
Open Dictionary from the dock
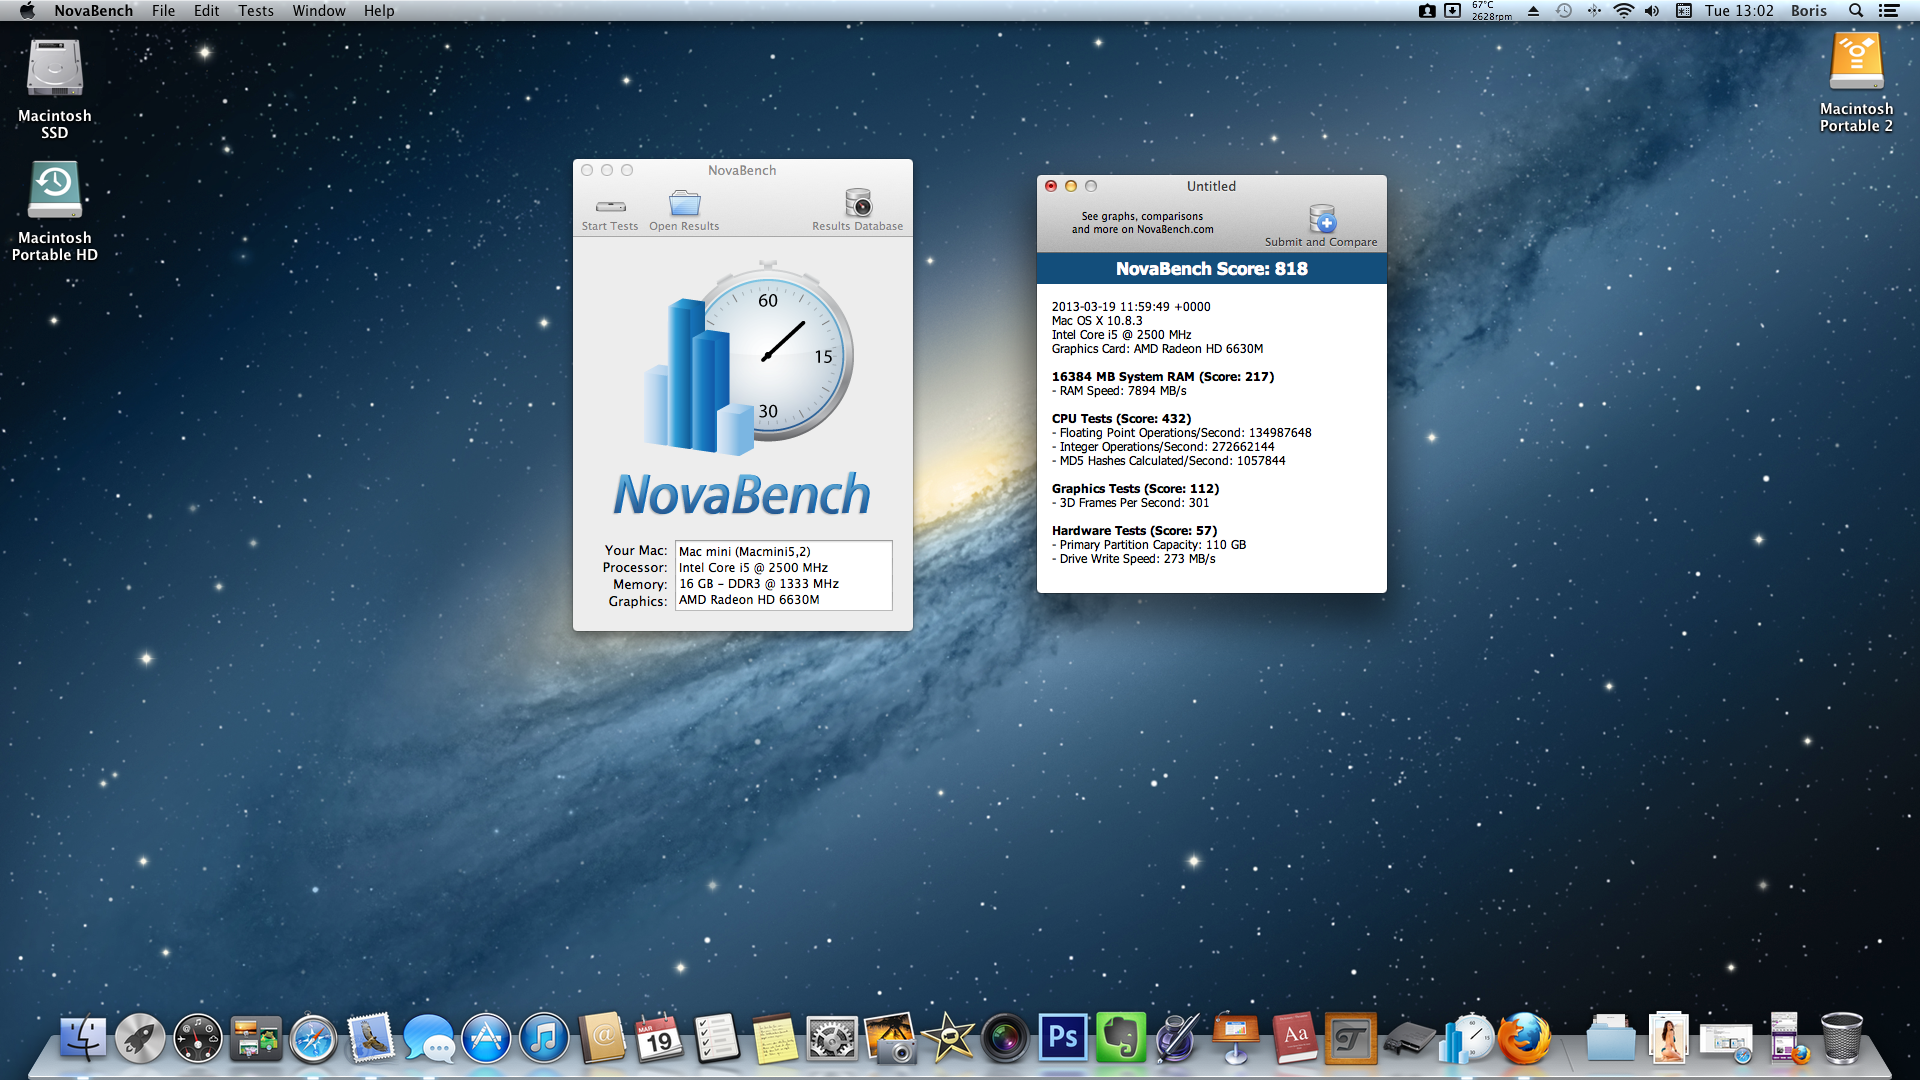[x=1294, y=1038]
